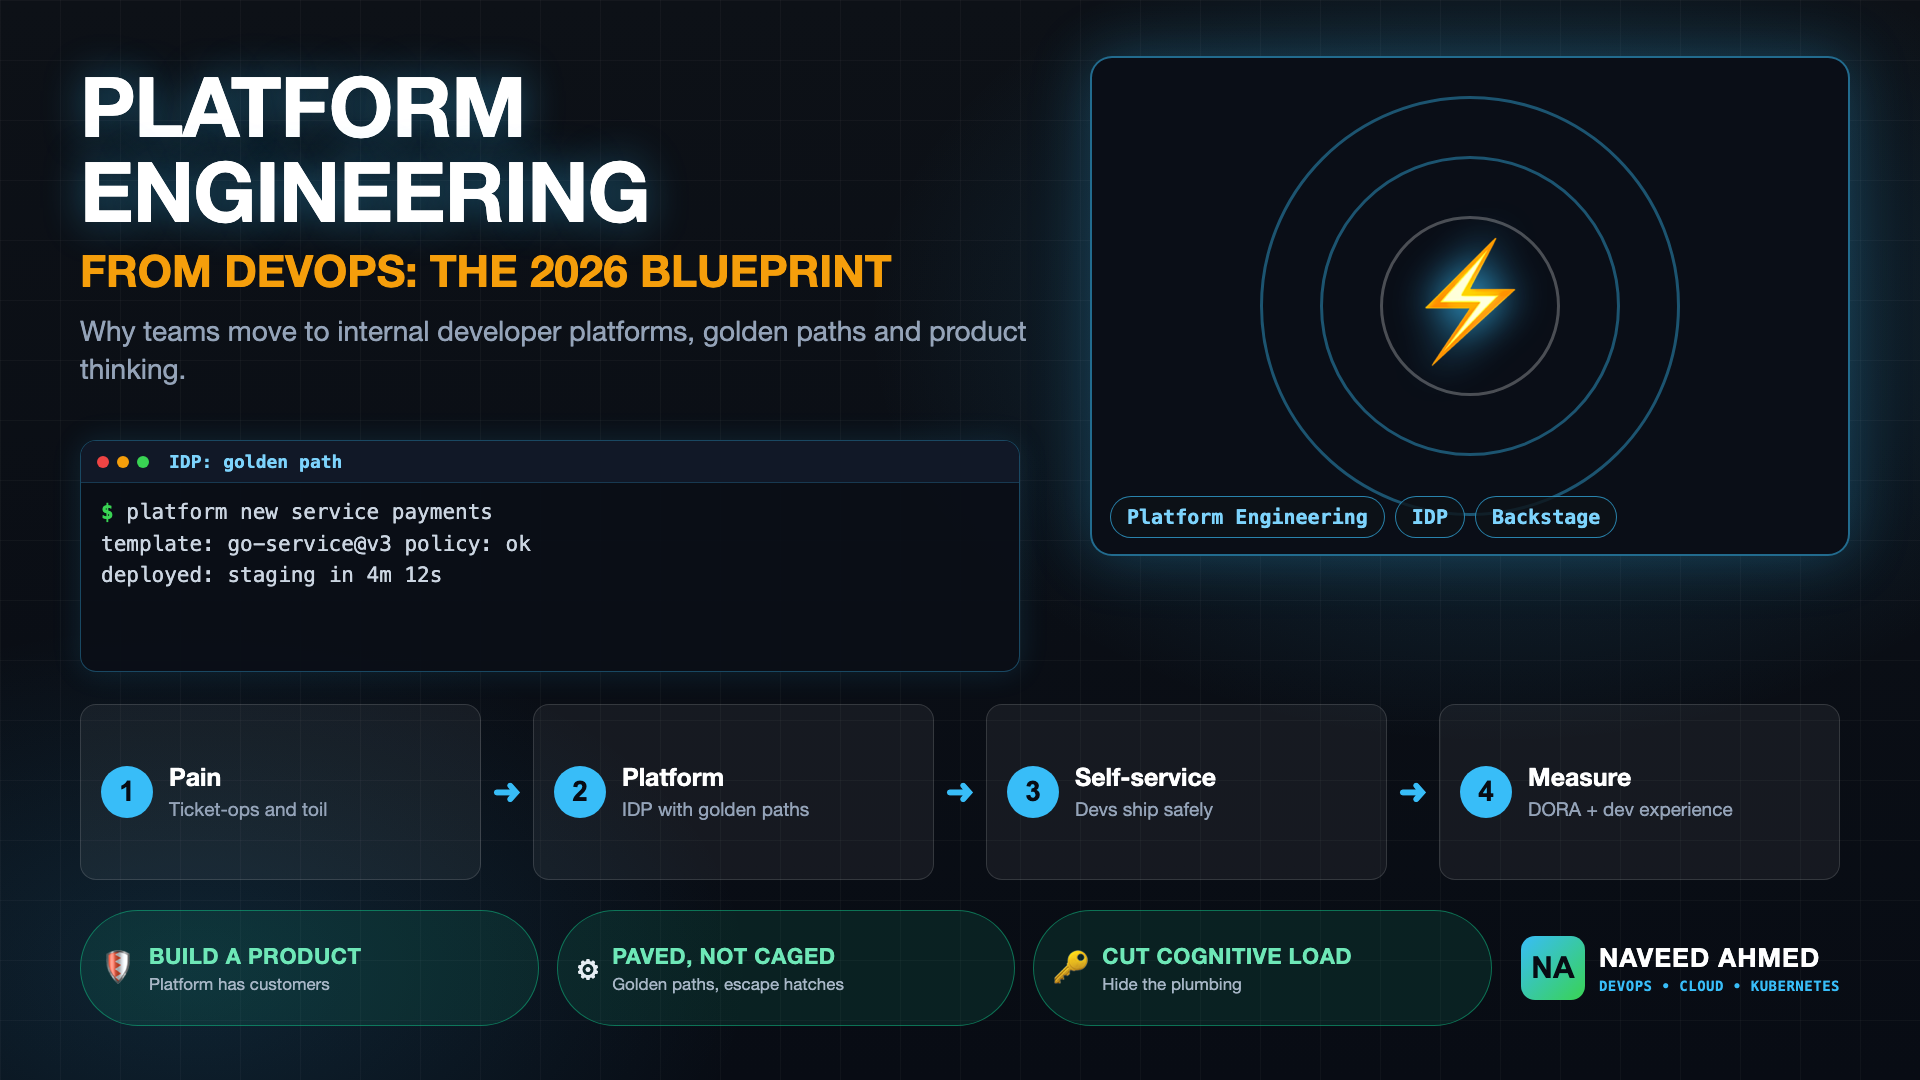The image size is (1920, 1080).
Task: Click the Paved, Not Caged heading
Action: click(723, 956)
